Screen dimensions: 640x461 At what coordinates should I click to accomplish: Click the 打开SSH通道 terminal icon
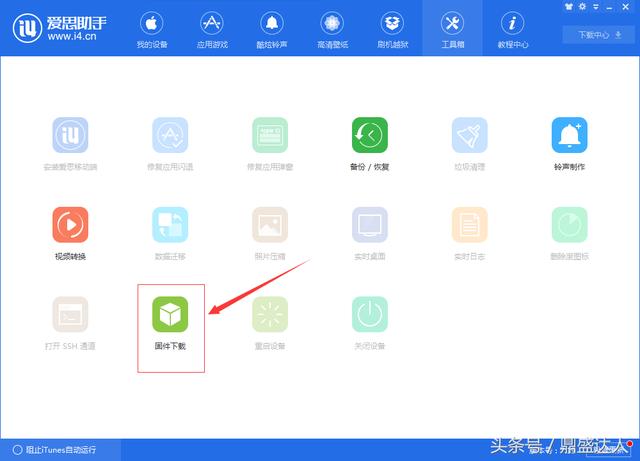coord(70,314)
